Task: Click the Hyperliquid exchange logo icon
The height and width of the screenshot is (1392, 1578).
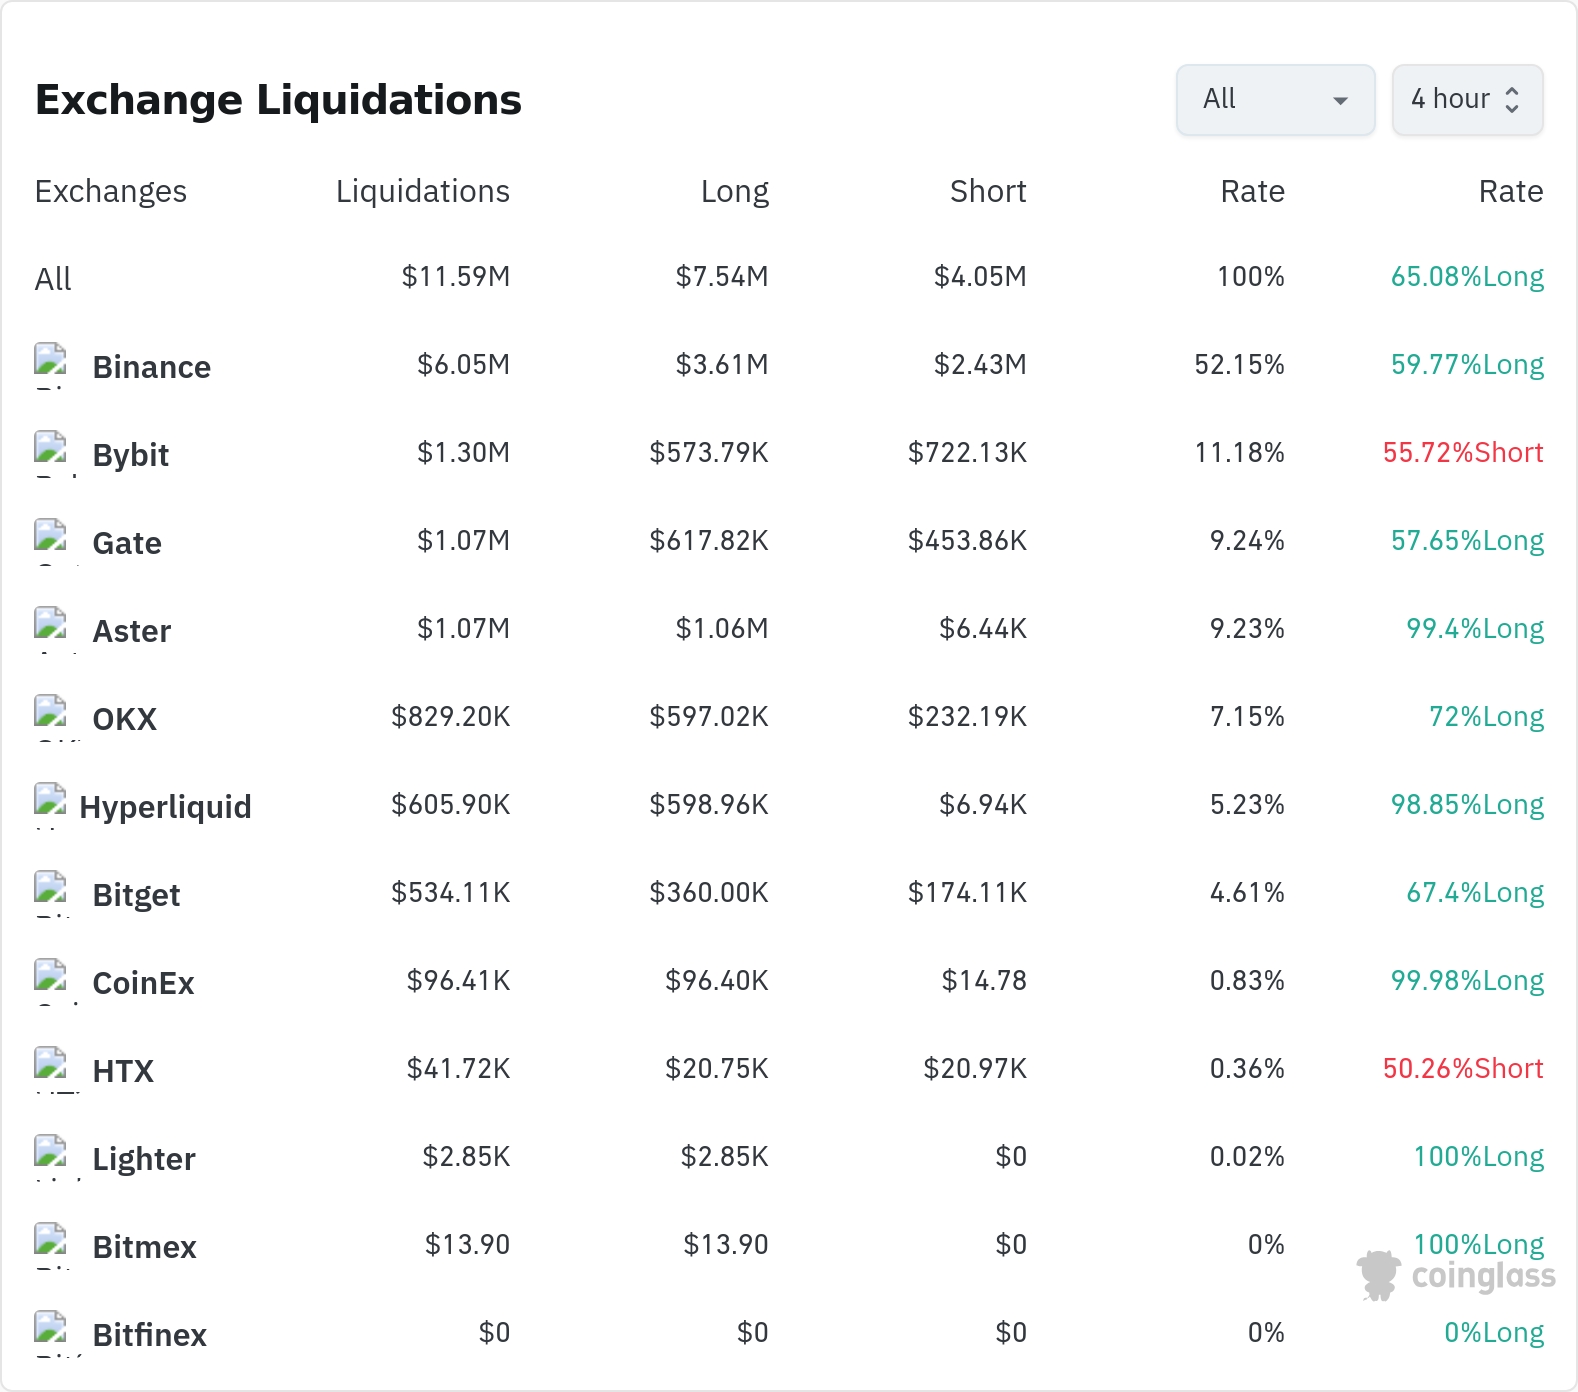Action: pos(51,803)
